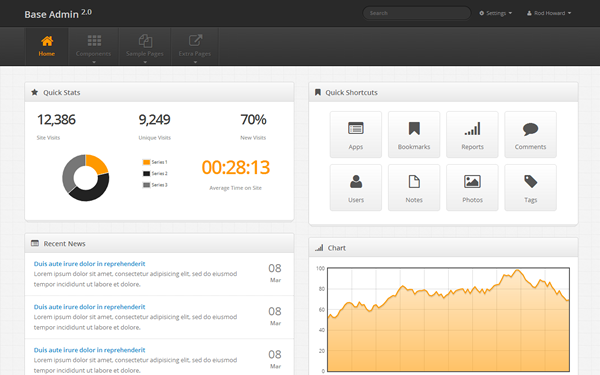The width and height of the screenshot is (600, 375).
Task: Click the Chart panel title
Action: click(337, 248)
